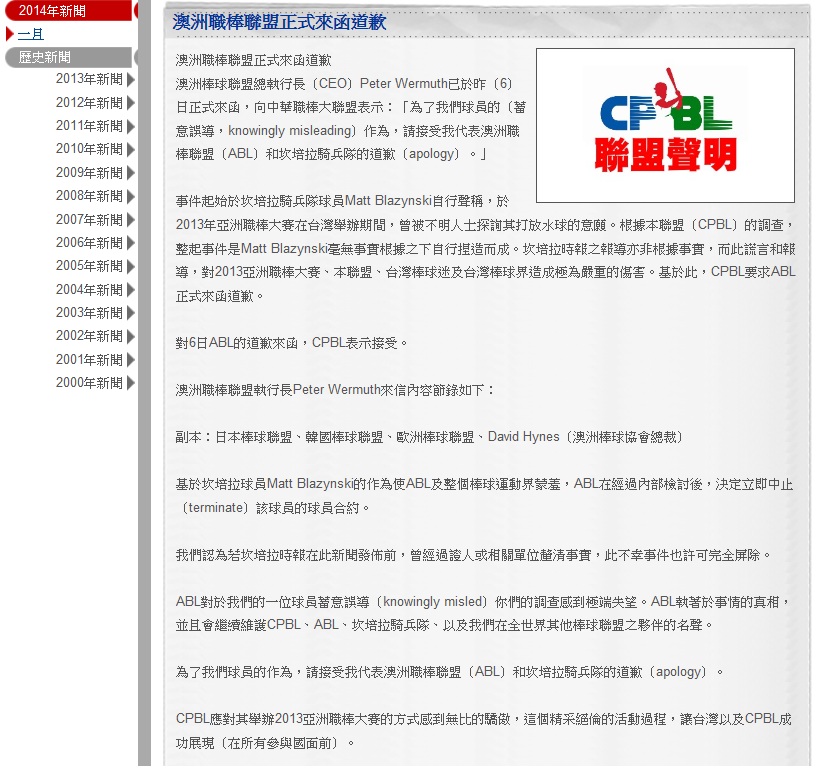
Task: Expand the arrow next to 2011年新聞
Action: pyautogui.click(x=131, y=127)
